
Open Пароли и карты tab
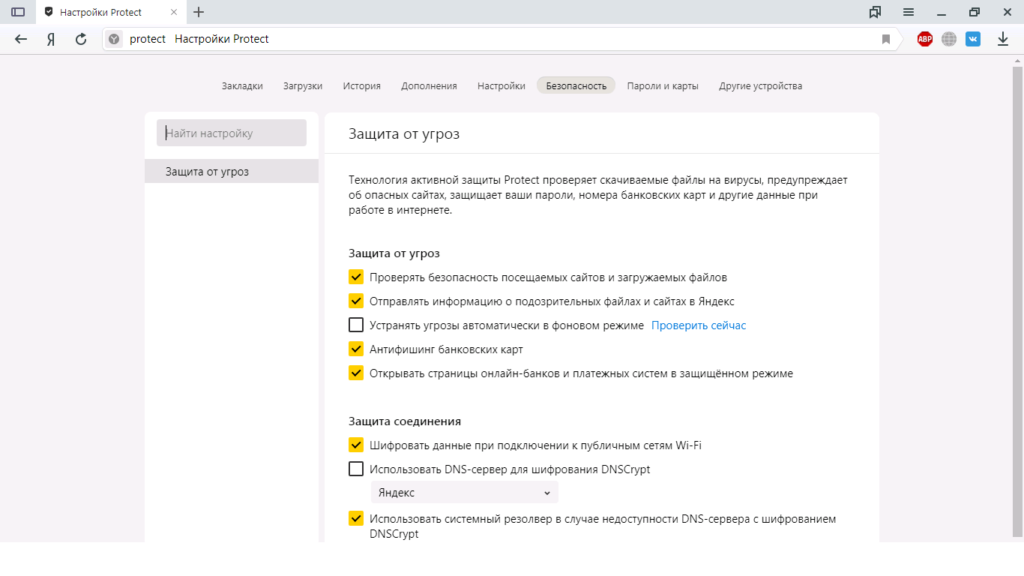(663, 86)
